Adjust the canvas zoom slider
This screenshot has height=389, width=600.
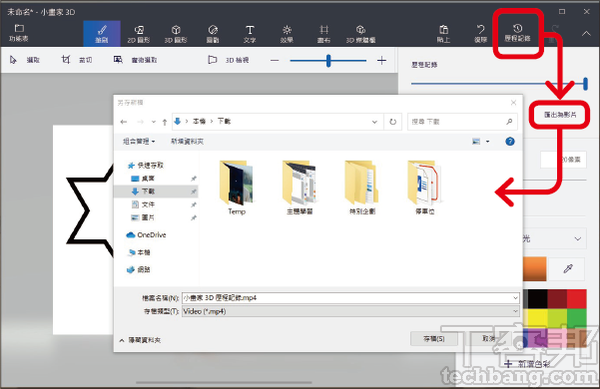328,60
